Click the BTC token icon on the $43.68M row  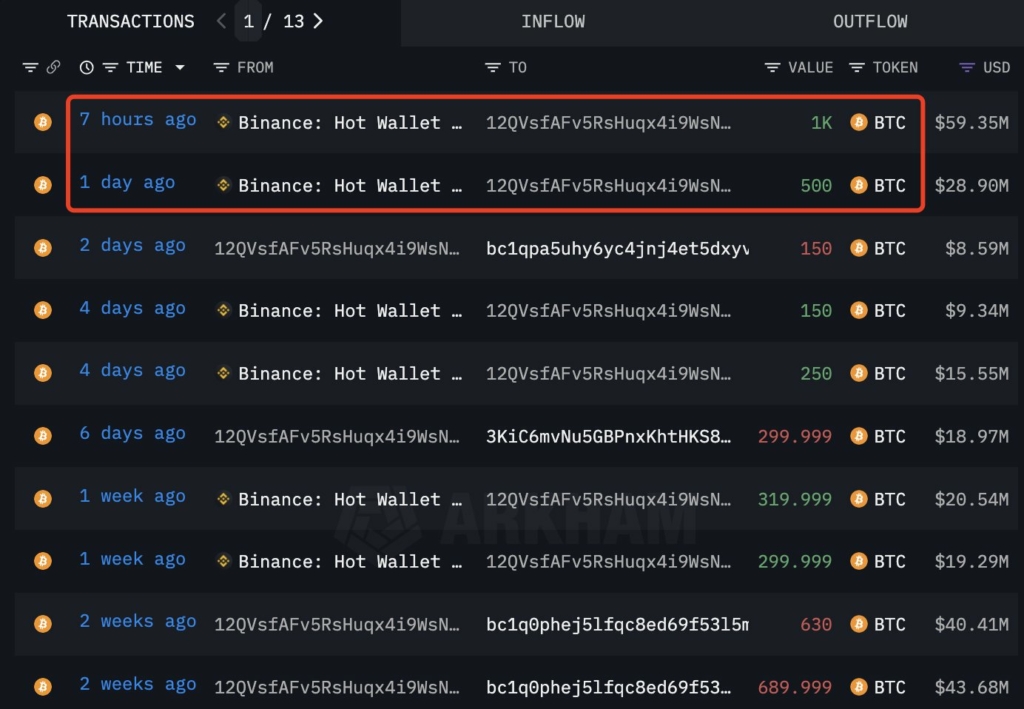pos(859,687)
